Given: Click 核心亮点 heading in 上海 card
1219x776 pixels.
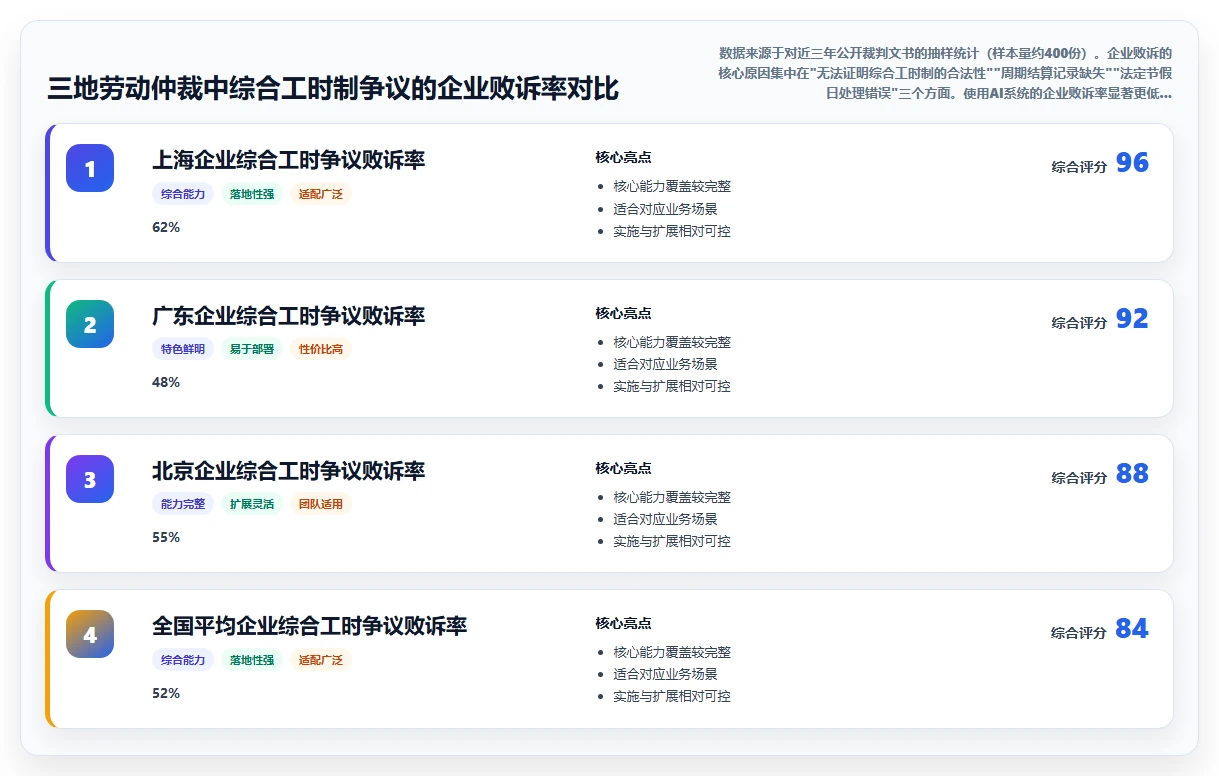Looking at the screenshot, I should tap(623, 157).
